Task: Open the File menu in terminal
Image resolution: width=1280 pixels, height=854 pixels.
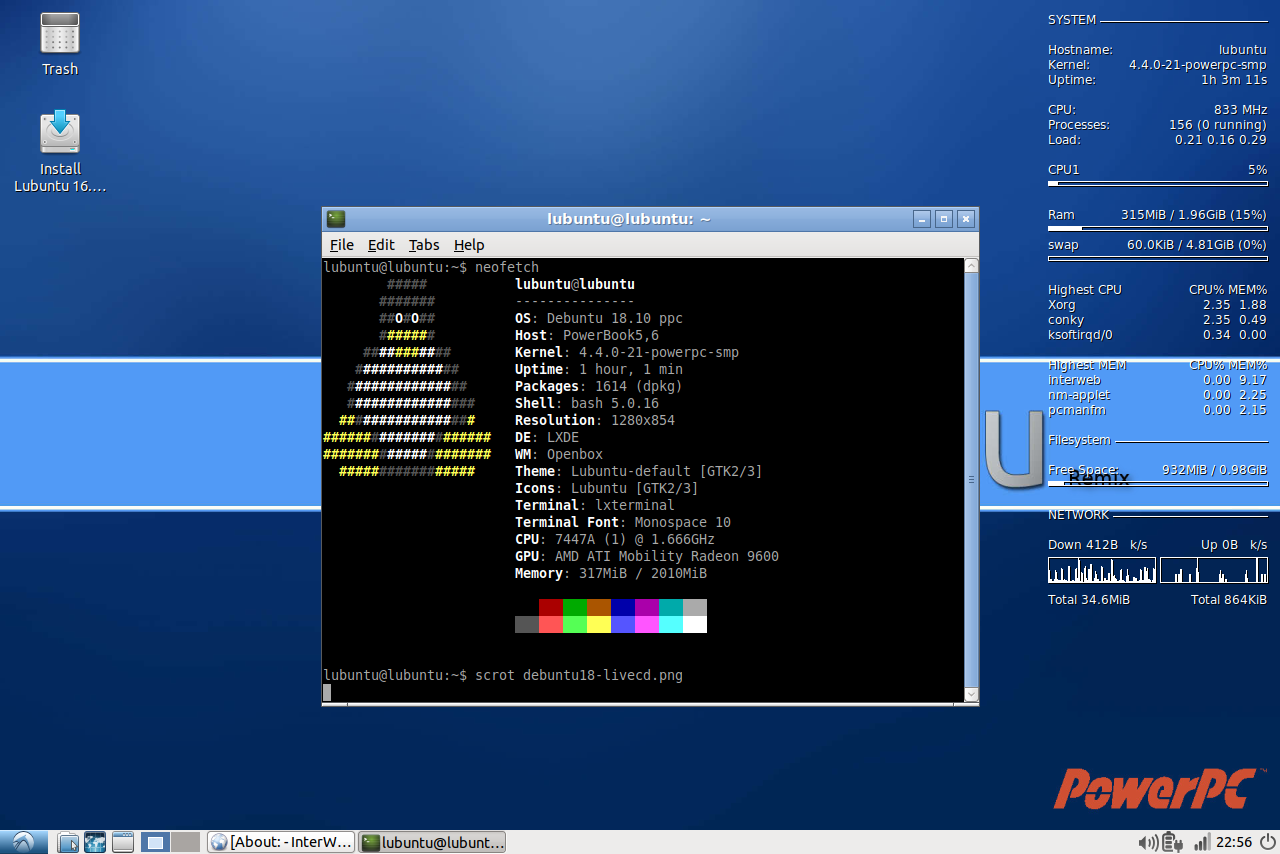Action: pyautogui.click(x=342, y=245)
